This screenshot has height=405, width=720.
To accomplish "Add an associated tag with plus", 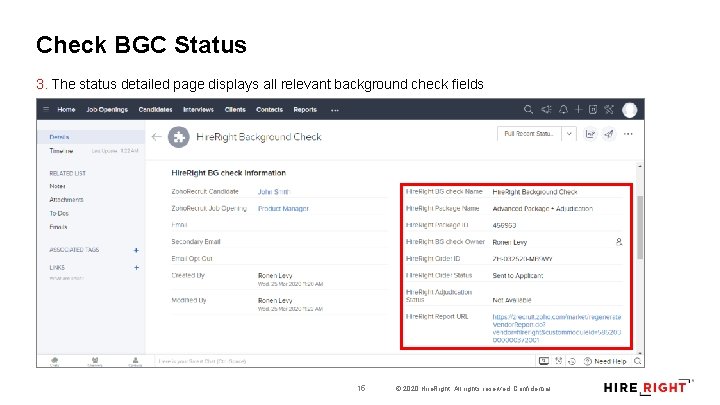I will coord(136,250).
